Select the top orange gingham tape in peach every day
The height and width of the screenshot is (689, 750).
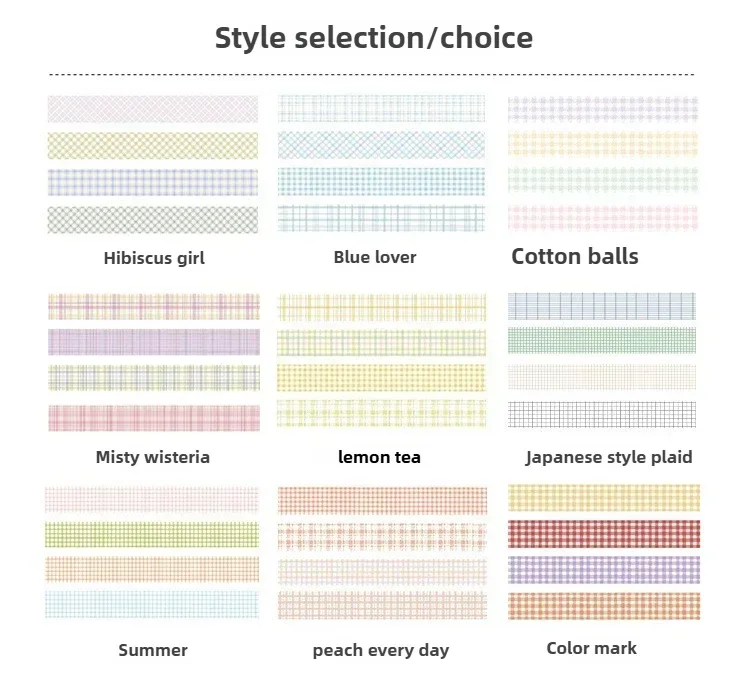[382, 500]
